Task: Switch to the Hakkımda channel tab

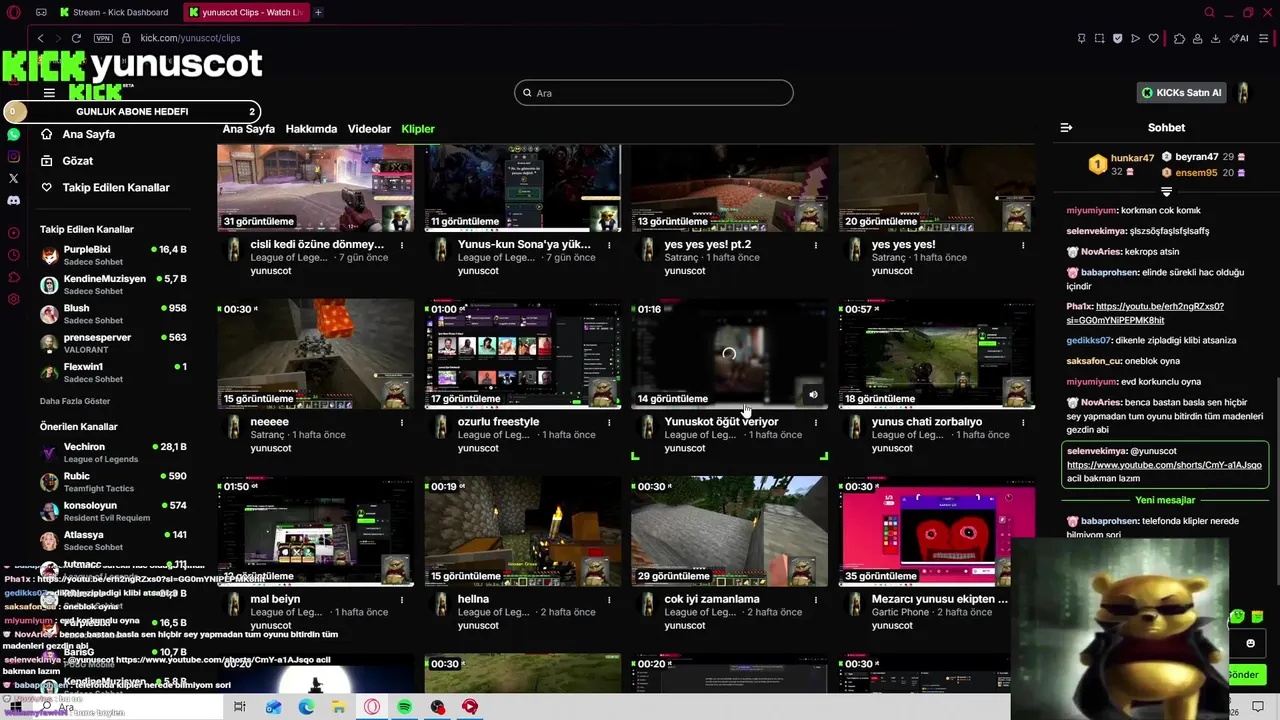Action: (x=311, y=129)
